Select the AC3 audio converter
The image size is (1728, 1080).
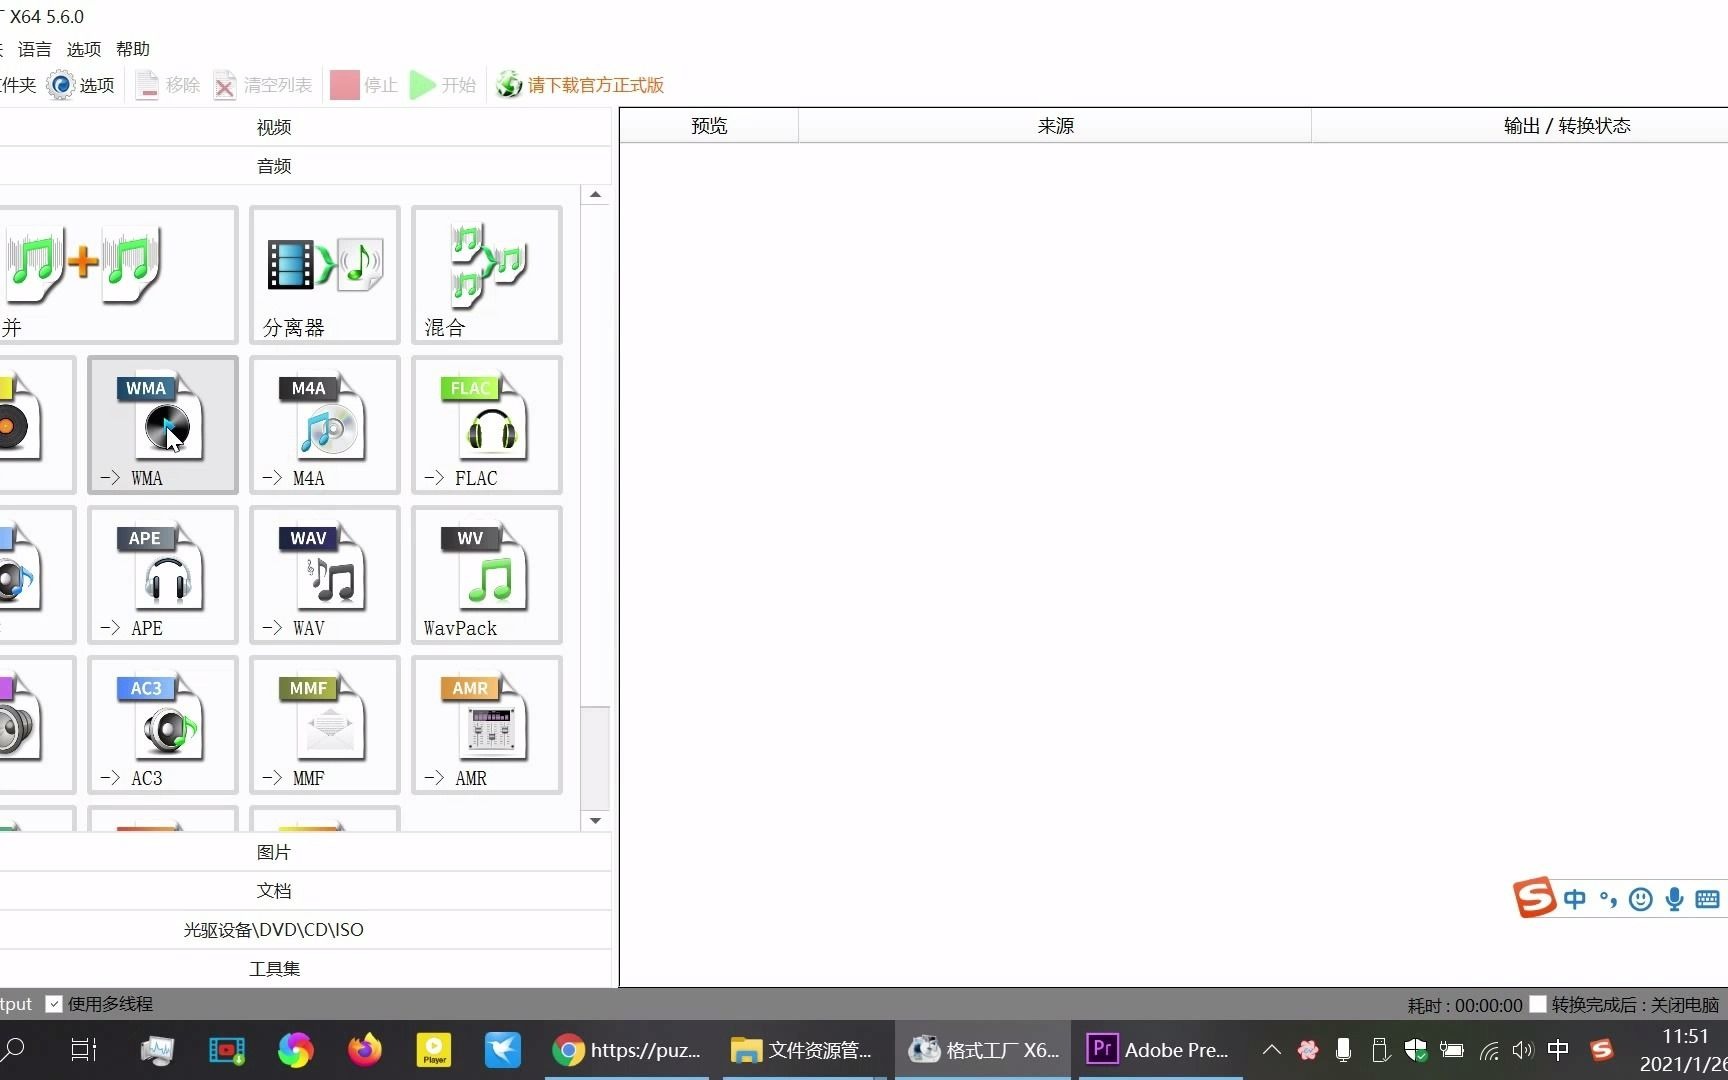(162, 725)
